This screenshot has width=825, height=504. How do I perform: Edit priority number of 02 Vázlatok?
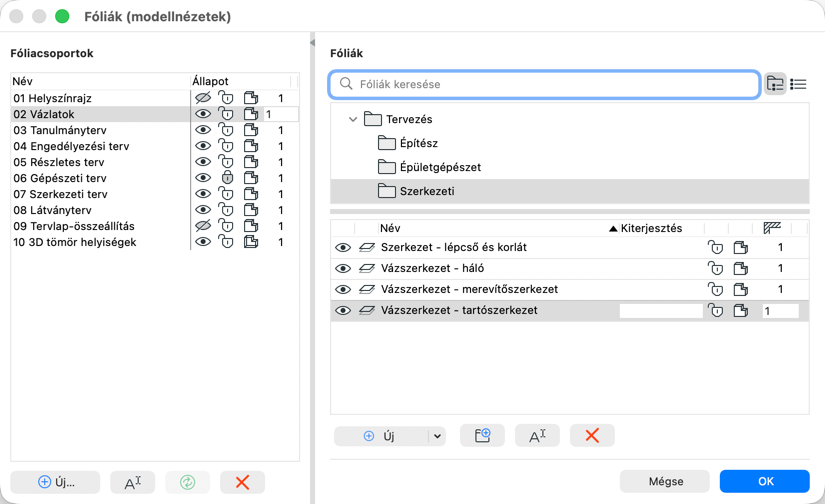tap(281, 114)
